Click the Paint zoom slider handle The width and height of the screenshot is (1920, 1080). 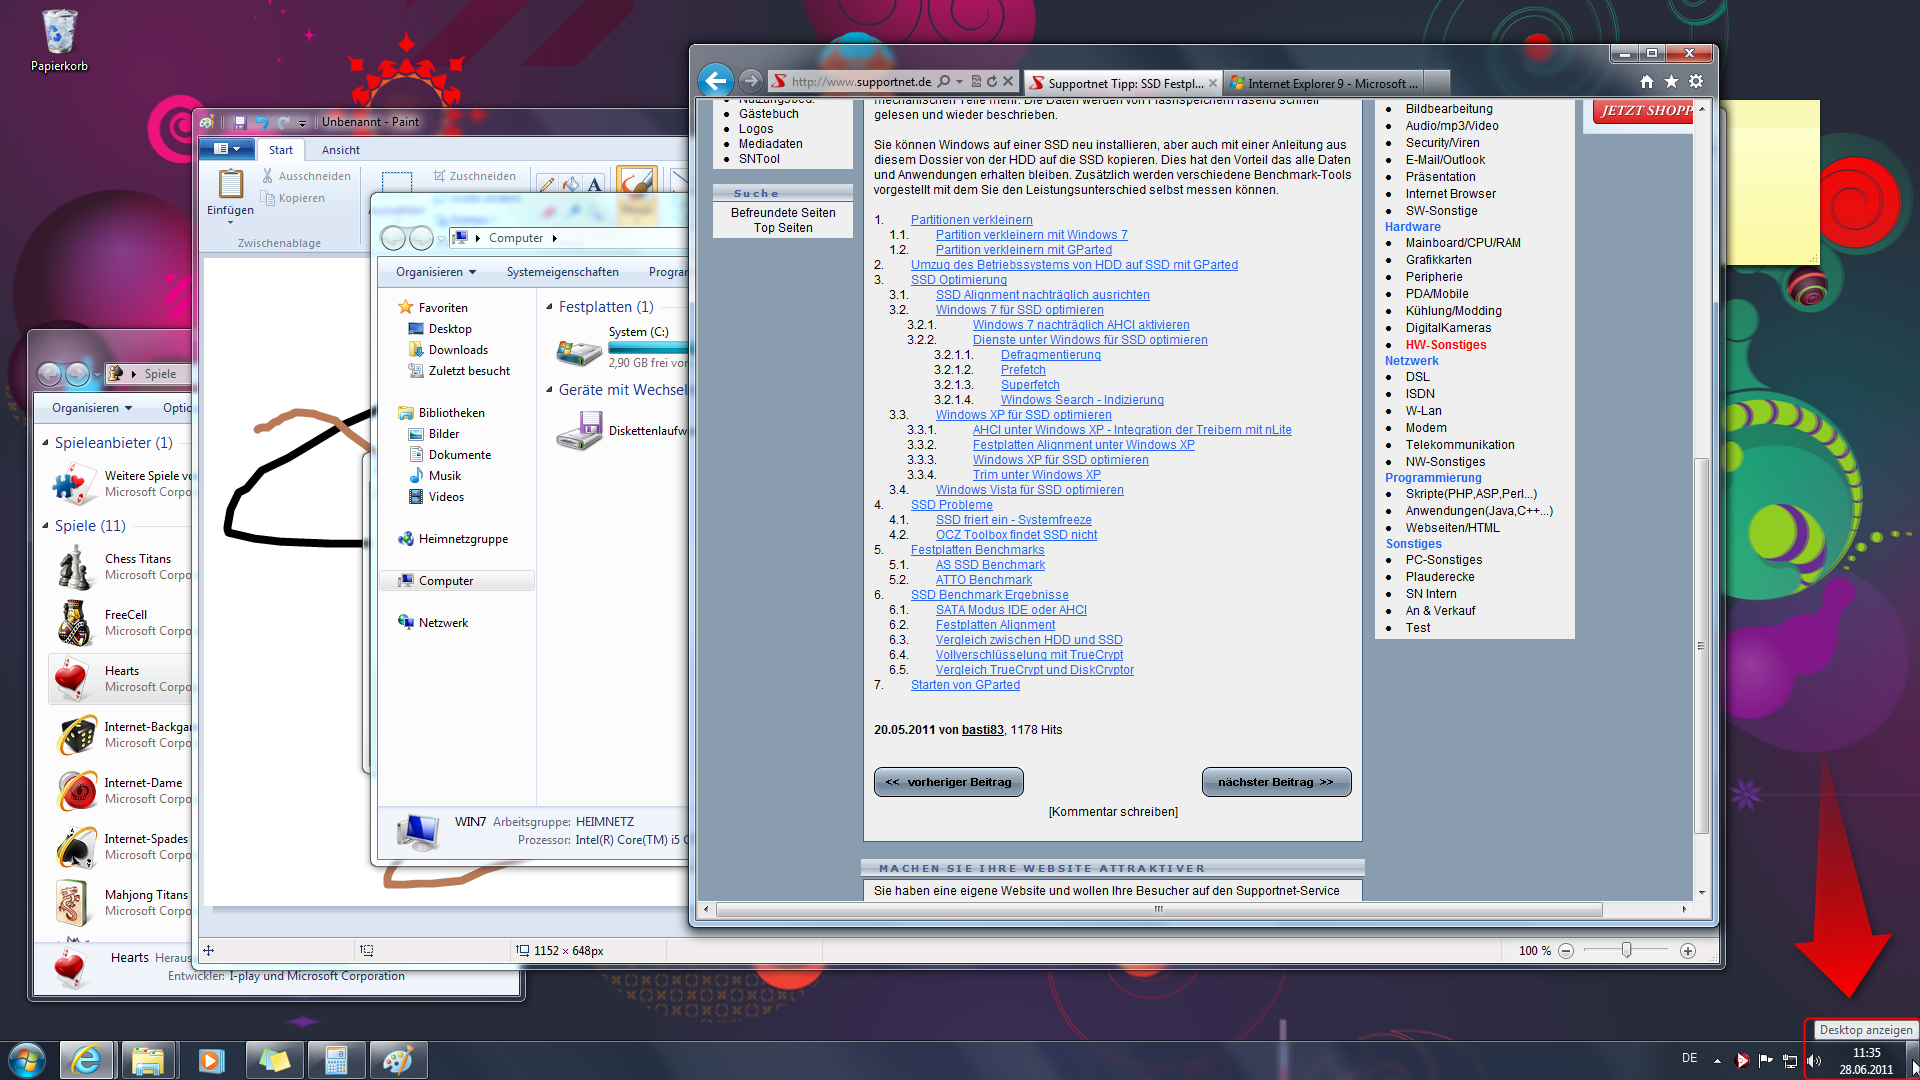(1626, 950)
